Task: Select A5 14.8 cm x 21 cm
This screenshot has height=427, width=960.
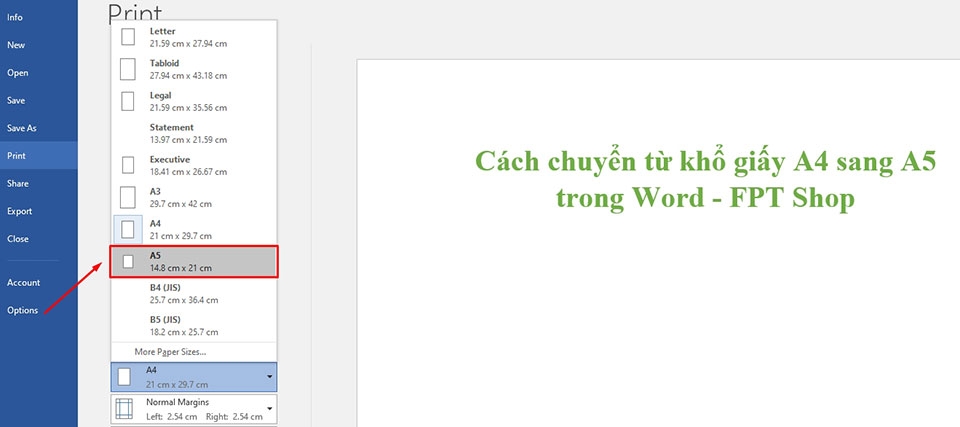Action: pos(193,262)
